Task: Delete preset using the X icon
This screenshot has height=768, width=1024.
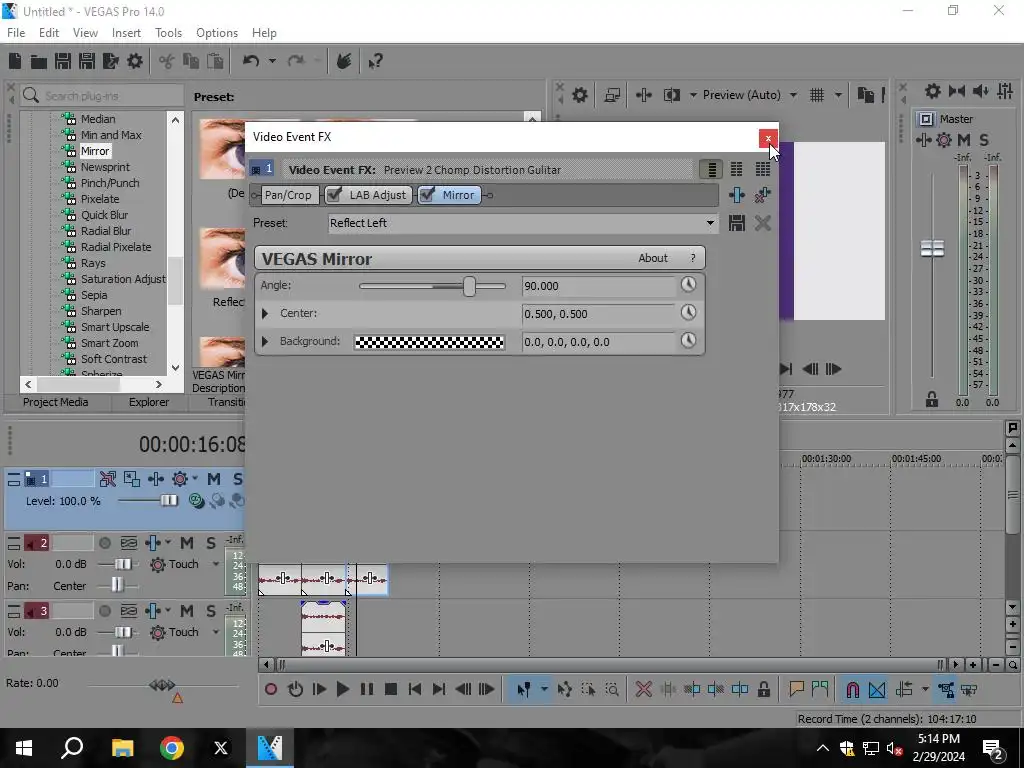Action: coord(762,223)
